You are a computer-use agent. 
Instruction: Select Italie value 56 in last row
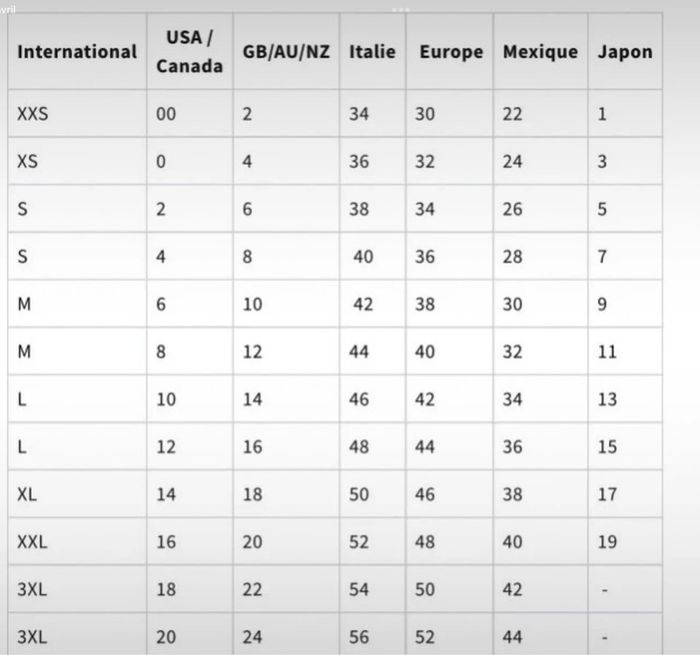click(x=359, y=637)
